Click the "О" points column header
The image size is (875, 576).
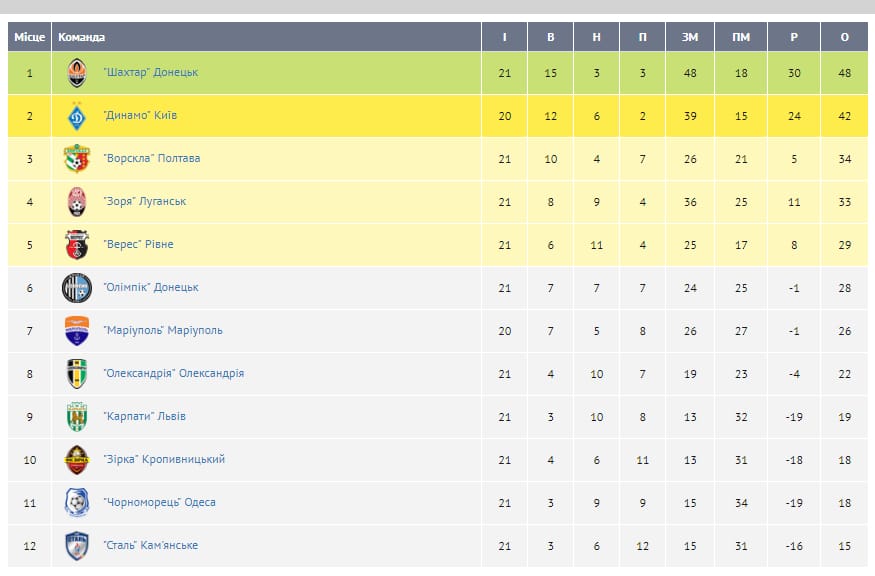(x=844, y=37)
